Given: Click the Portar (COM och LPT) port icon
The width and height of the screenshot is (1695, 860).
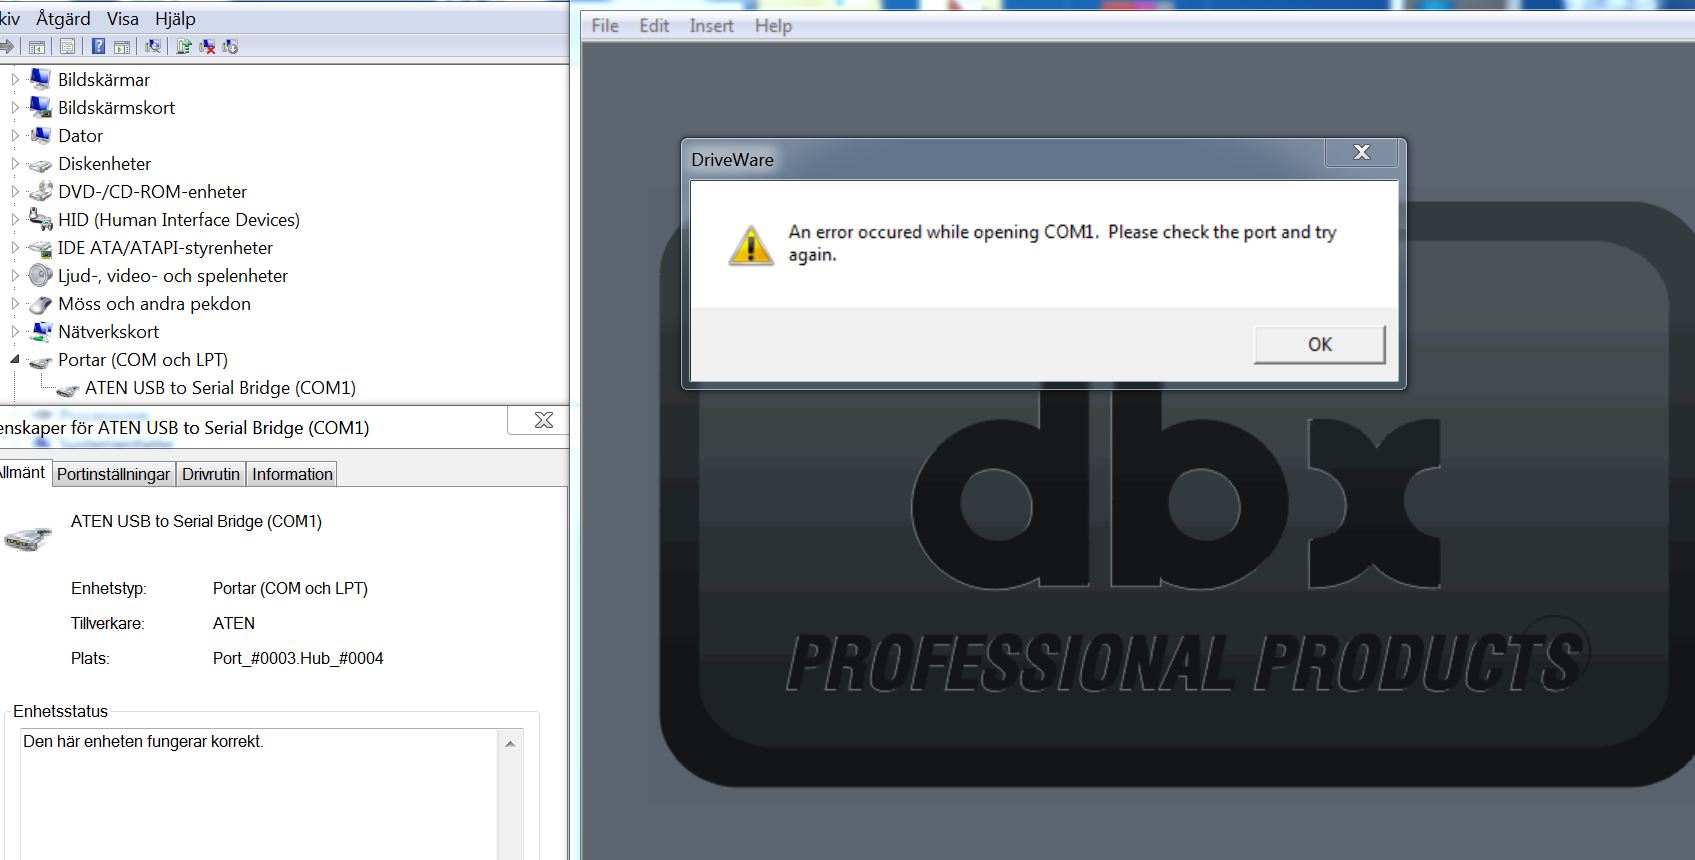Looking at the screenshot, I should tap(40, 361).
